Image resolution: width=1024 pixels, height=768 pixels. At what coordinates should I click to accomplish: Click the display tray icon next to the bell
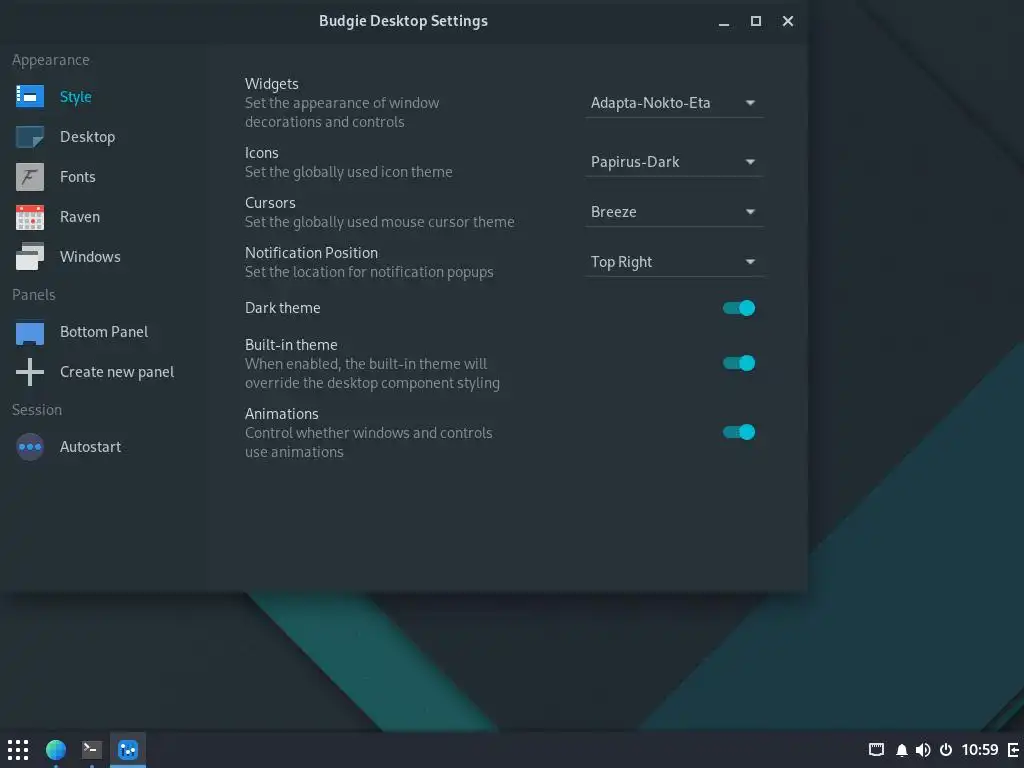click(876, 750)
